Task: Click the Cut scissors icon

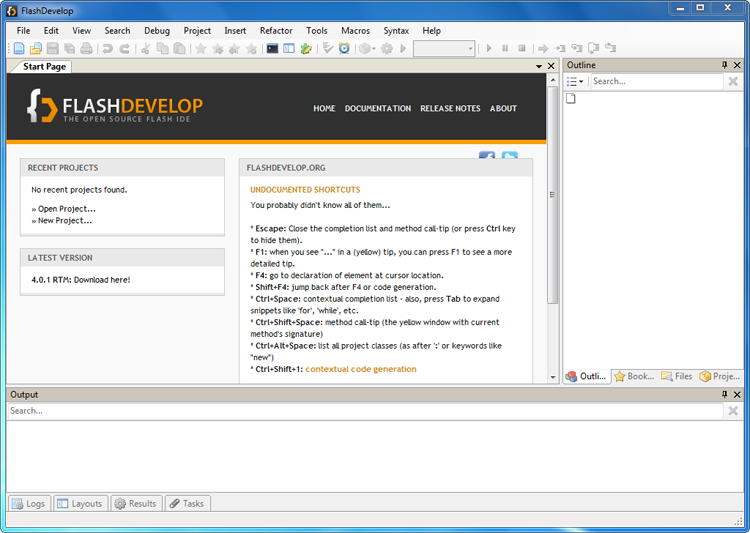Action: coord(146,48)
